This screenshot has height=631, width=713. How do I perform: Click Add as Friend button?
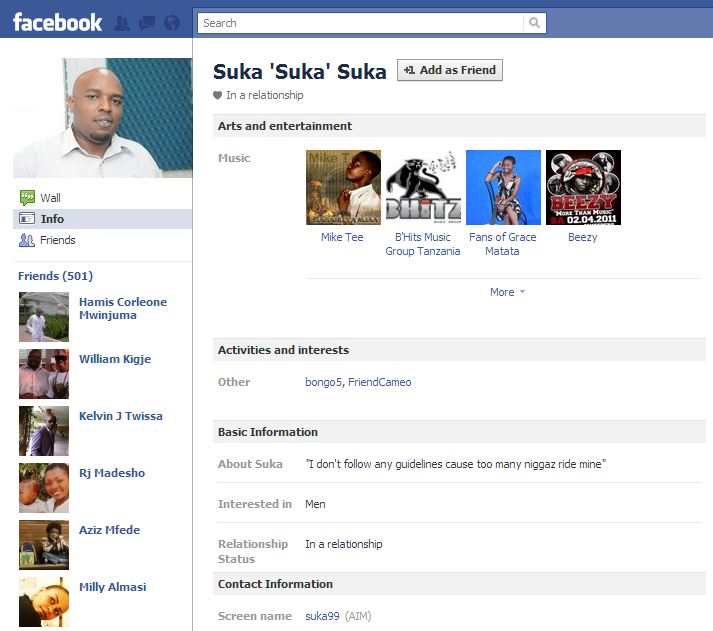click(x=450, y=70)
